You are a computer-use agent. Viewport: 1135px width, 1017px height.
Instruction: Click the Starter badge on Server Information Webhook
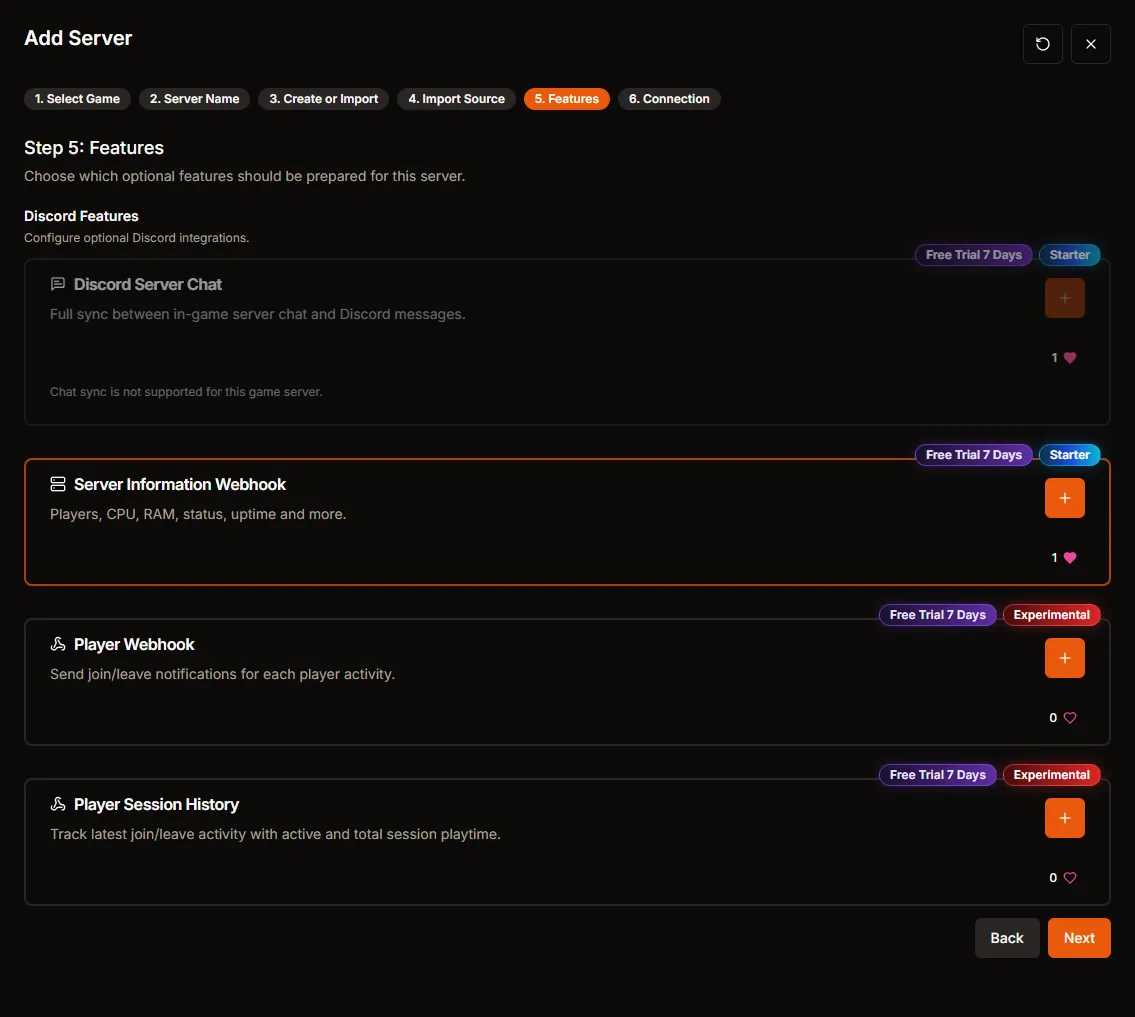1069,455
